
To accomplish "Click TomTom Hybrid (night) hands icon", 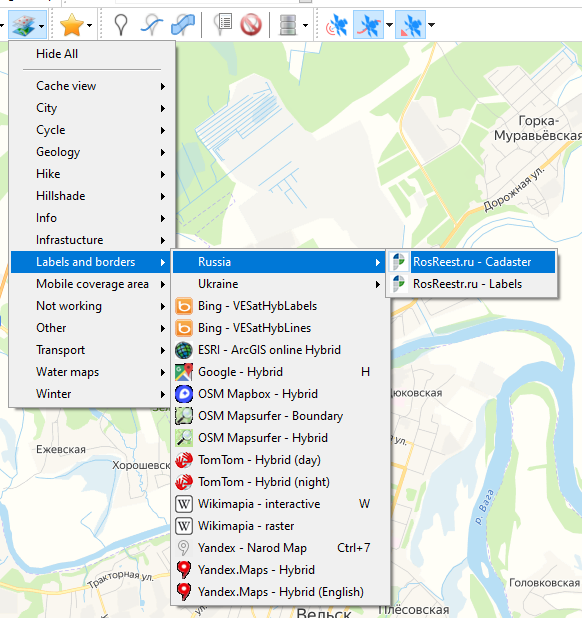I will (x=184, y=482).
